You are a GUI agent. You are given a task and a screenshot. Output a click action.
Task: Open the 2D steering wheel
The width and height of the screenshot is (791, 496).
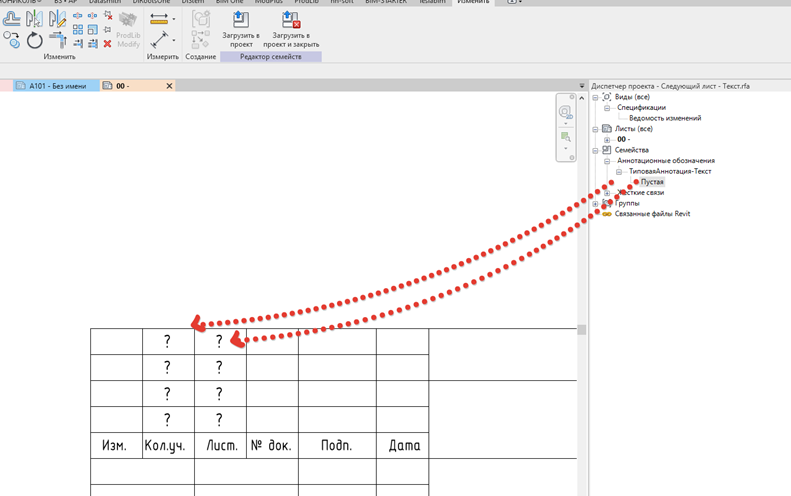tap(565, 112)
